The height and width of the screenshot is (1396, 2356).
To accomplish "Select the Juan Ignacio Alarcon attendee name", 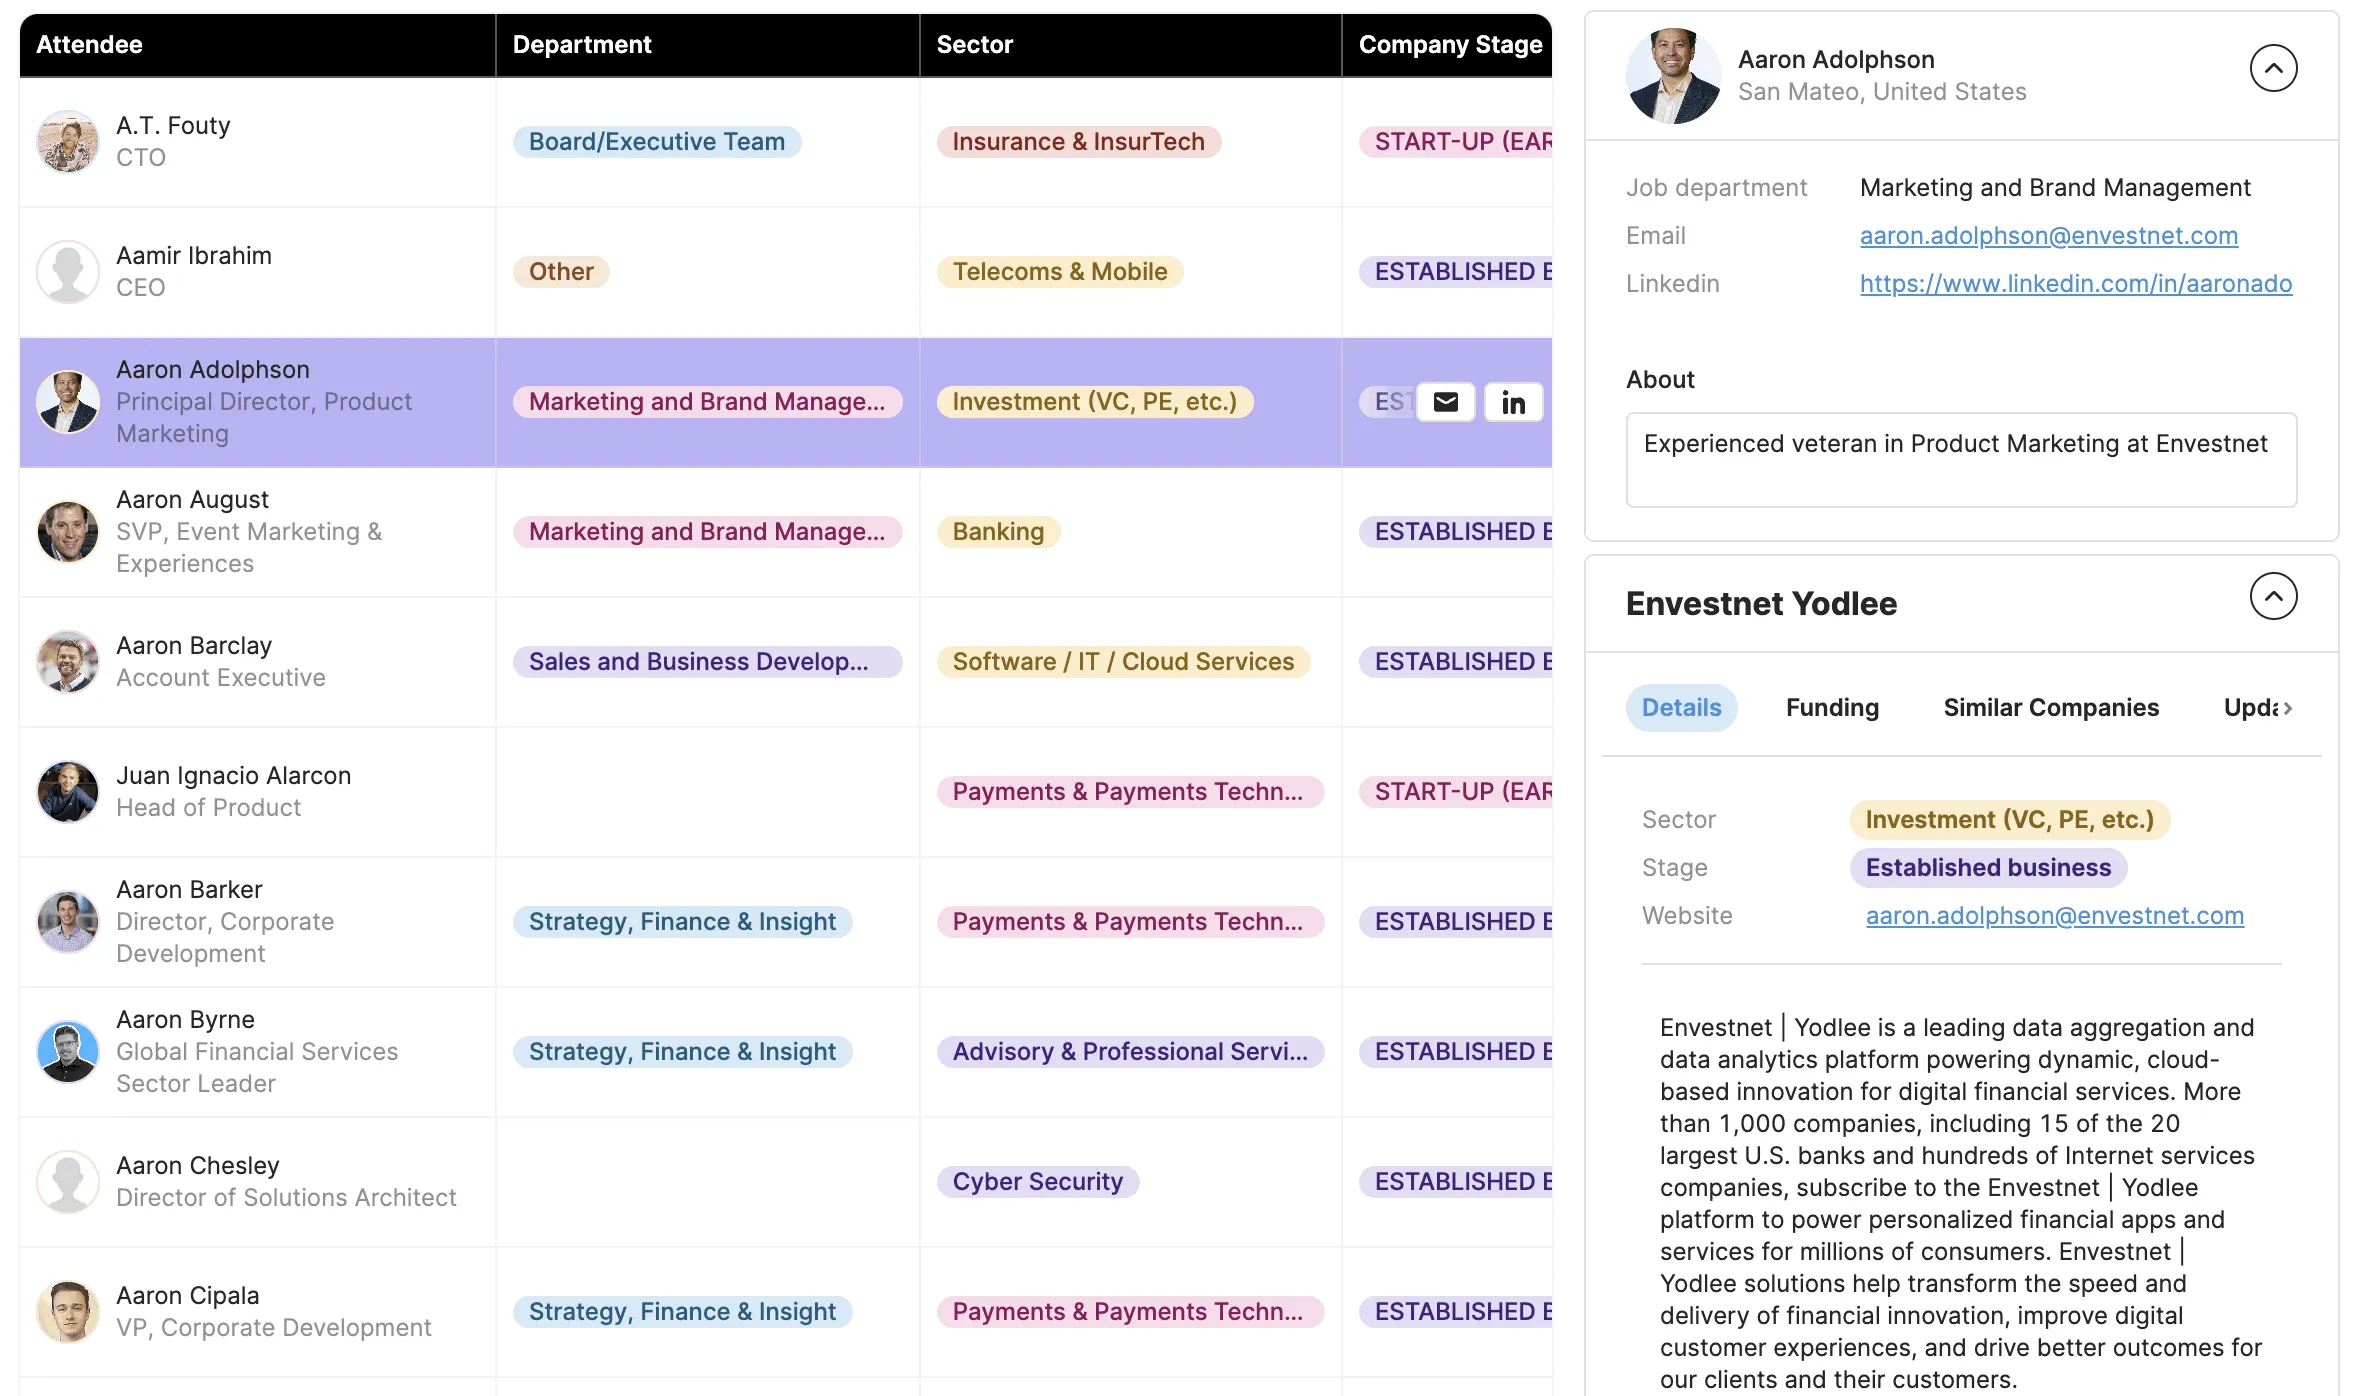I will (x=233, y=776).
